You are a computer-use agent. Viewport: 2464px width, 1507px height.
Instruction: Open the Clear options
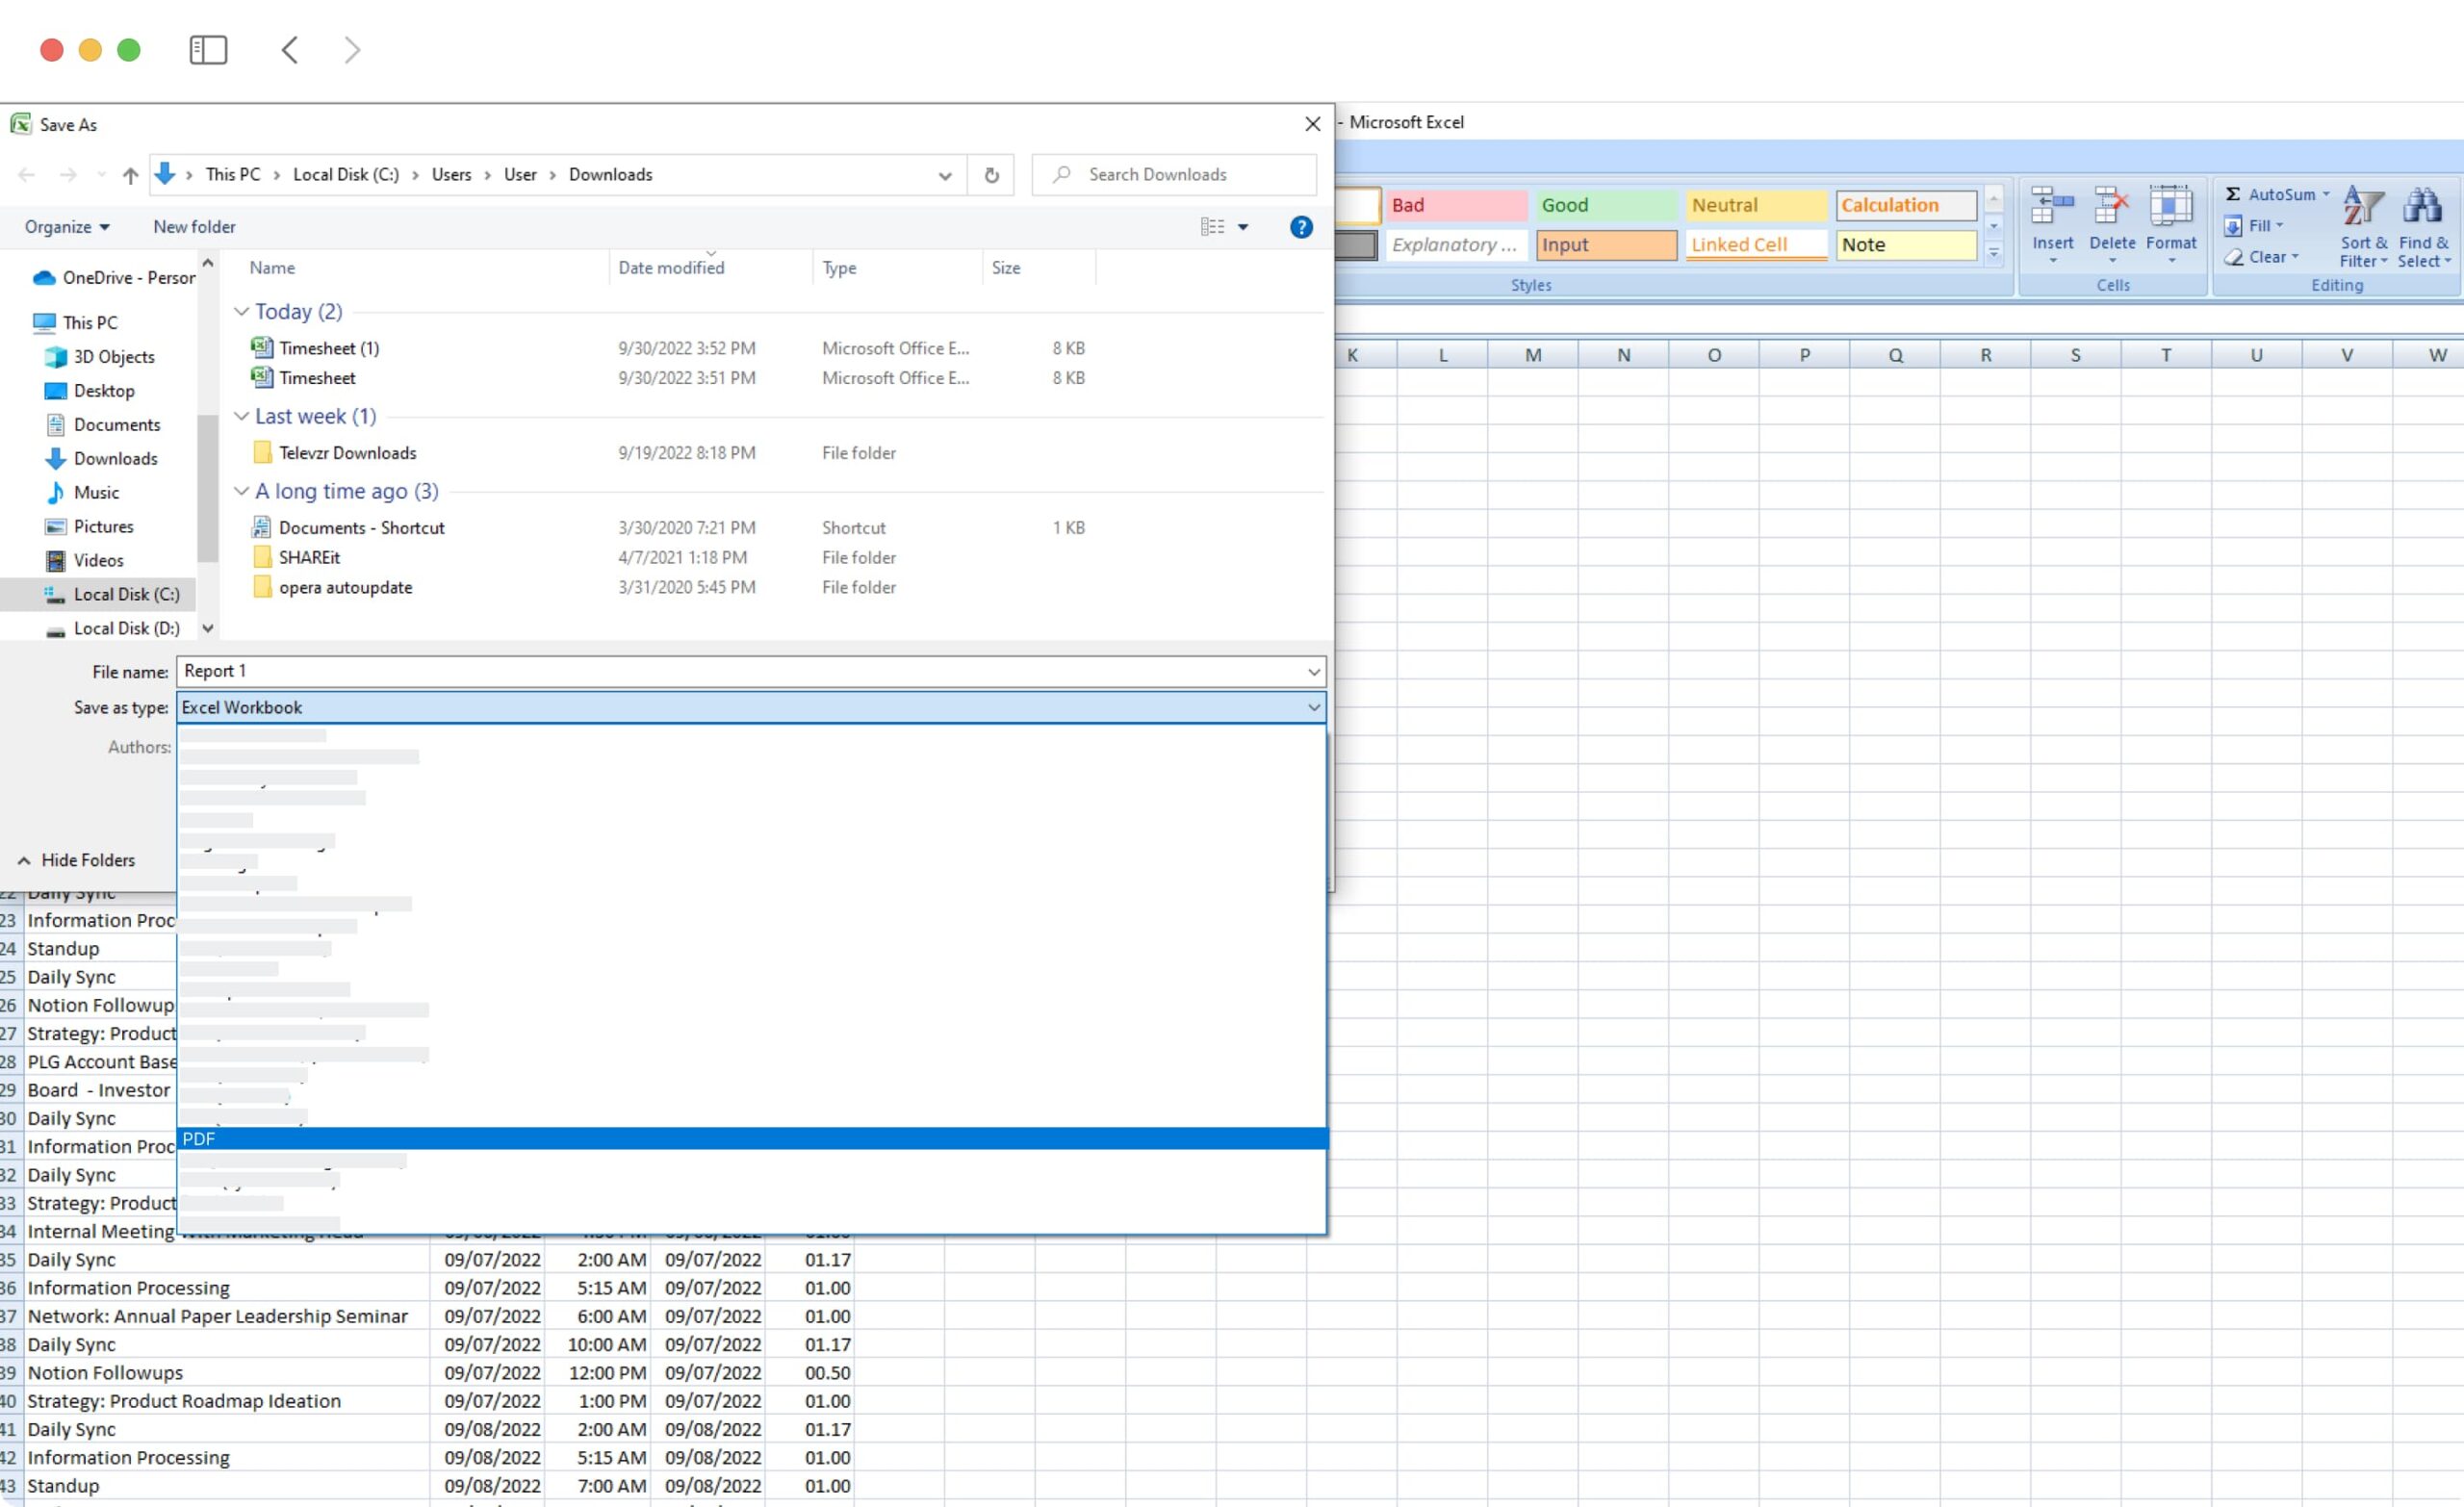tap(2261, 257)
